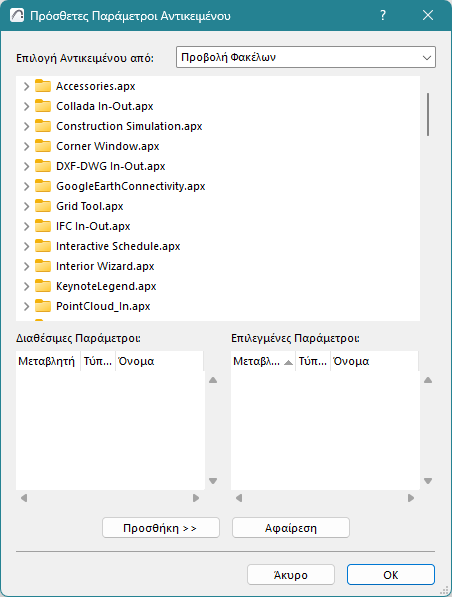452x597 pixels.
Task: Expand the Accessories.apx folder
Action: tap(26, 86)
